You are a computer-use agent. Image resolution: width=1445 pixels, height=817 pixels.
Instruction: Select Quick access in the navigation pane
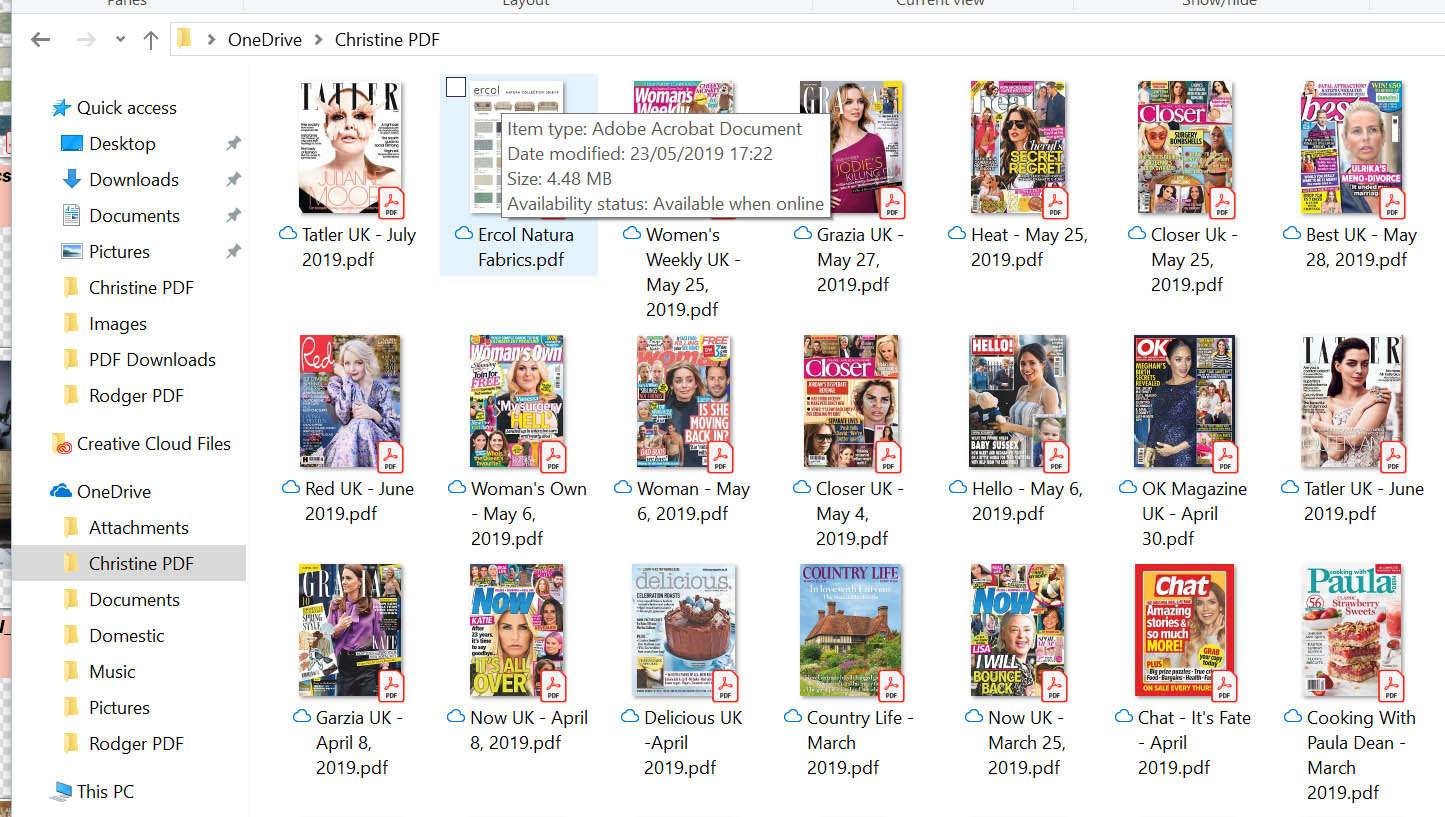(x=126, y=108)
